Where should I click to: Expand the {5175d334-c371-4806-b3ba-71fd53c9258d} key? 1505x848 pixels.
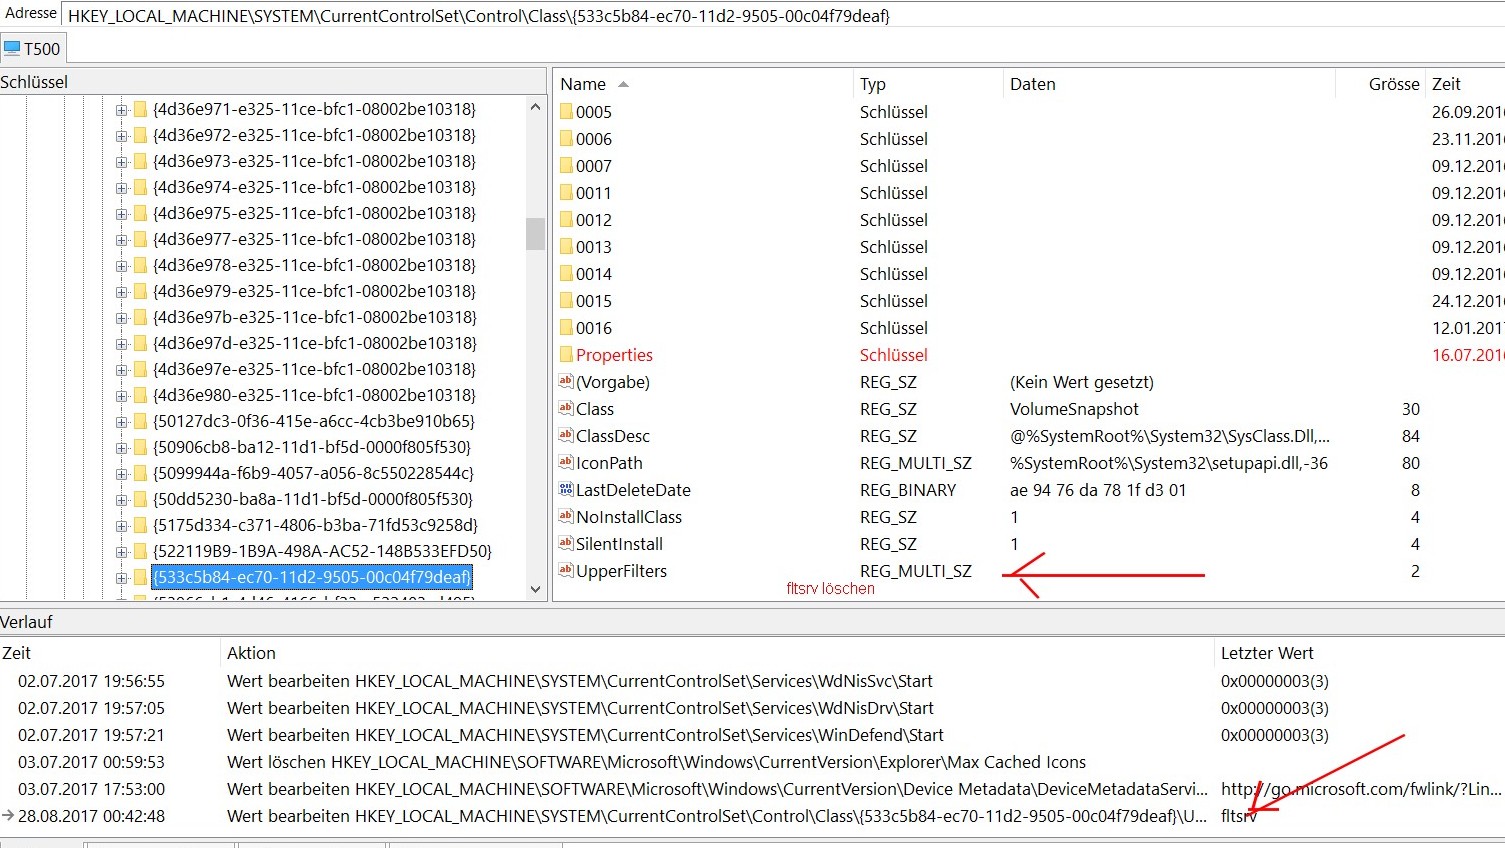point(121,525)
